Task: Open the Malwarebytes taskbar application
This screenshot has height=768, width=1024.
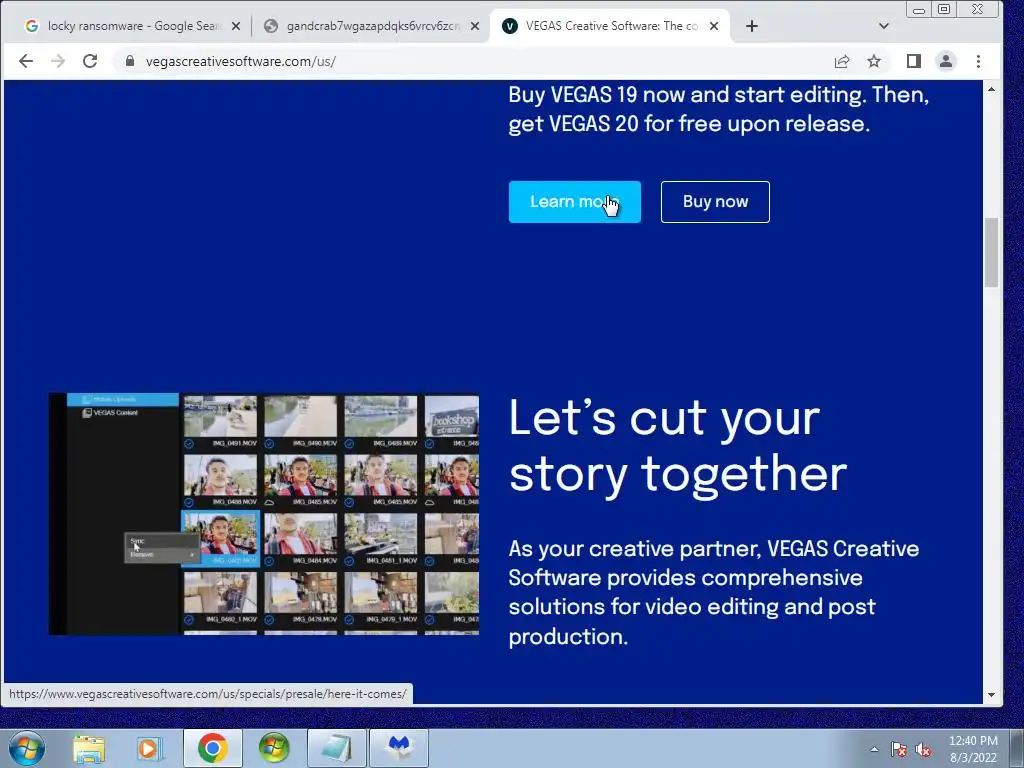Action: coord(399,748)
